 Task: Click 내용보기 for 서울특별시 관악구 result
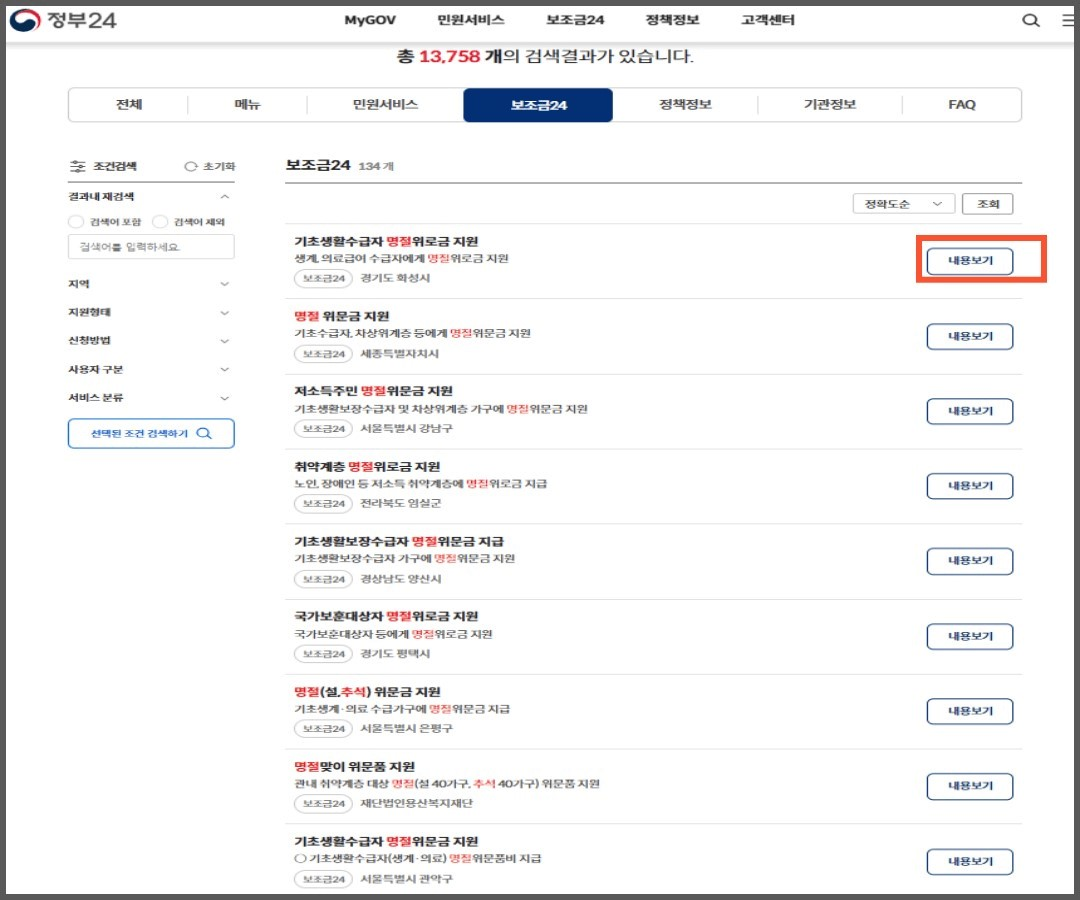[x=970, y=862]
